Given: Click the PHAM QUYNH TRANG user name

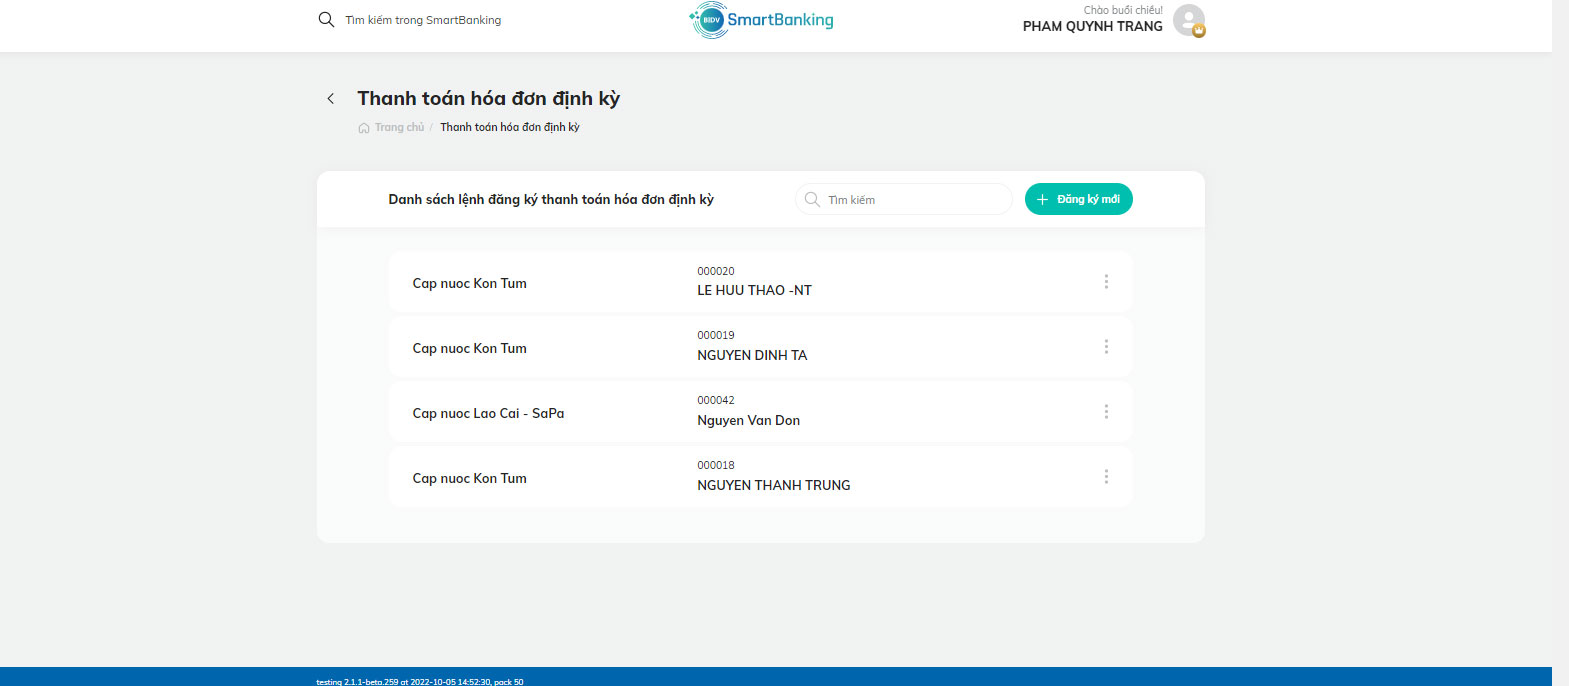Looking at the screenshot, I should click(1092, 27).
